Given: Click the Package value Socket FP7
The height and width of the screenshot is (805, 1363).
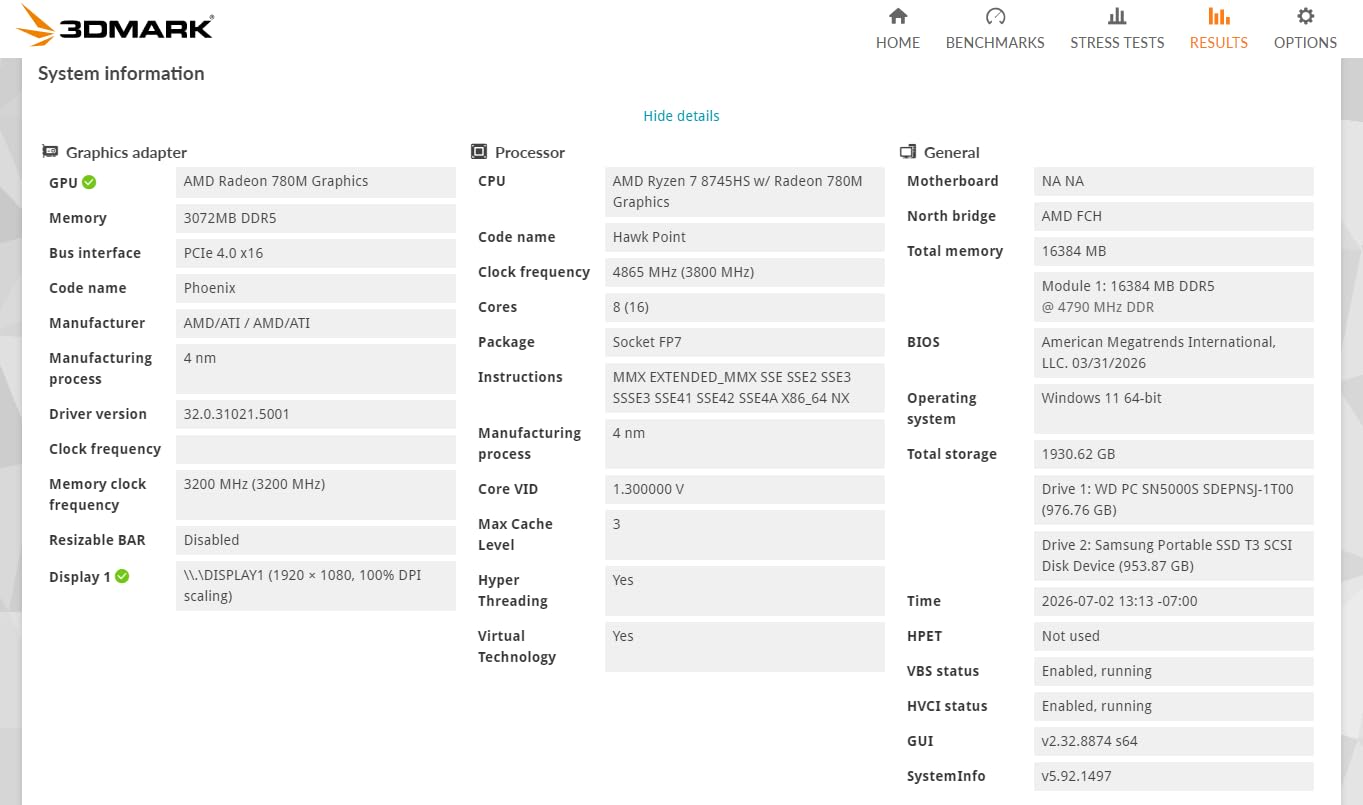Looking at the screenshot, I should click(745, 342).
